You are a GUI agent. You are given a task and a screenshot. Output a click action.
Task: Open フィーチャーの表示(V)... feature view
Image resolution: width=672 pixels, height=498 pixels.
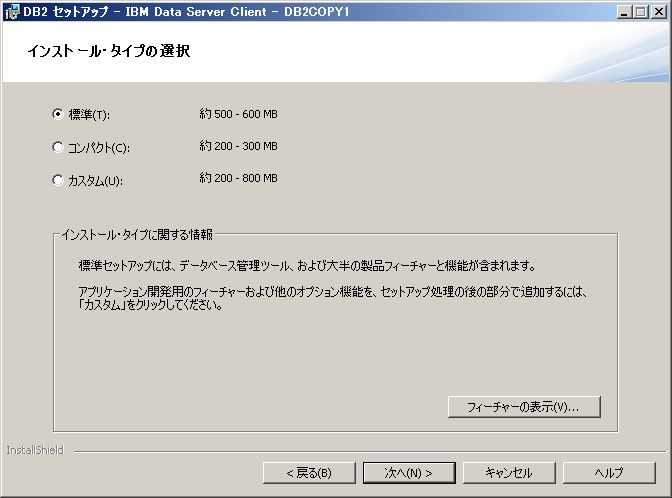pyautogui.click(x=524, y=406)
